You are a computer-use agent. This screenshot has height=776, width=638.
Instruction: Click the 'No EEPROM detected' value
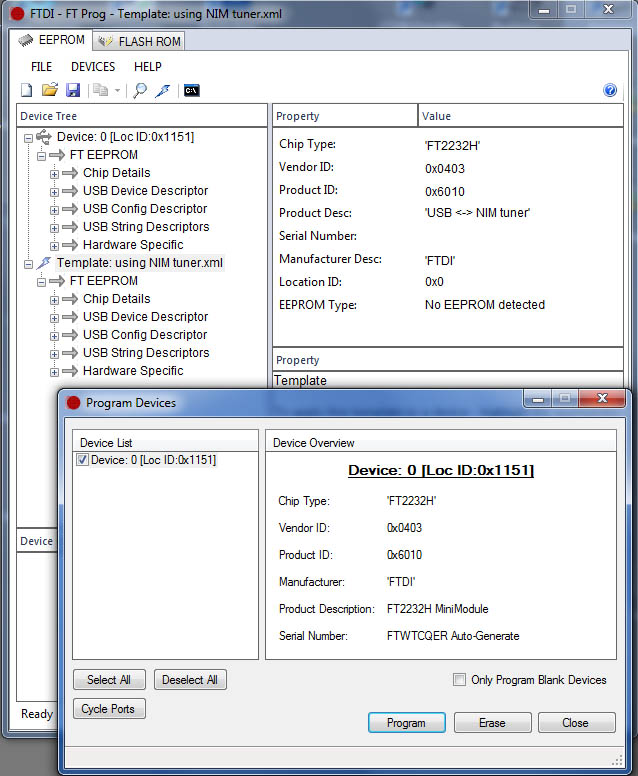pos(485,305)
